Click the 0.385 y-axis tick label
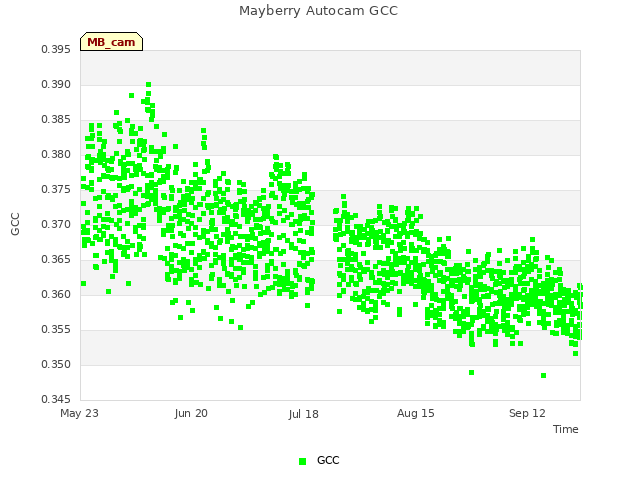The height and width of the screenshot is (480, 640). [x=56, y=120]
